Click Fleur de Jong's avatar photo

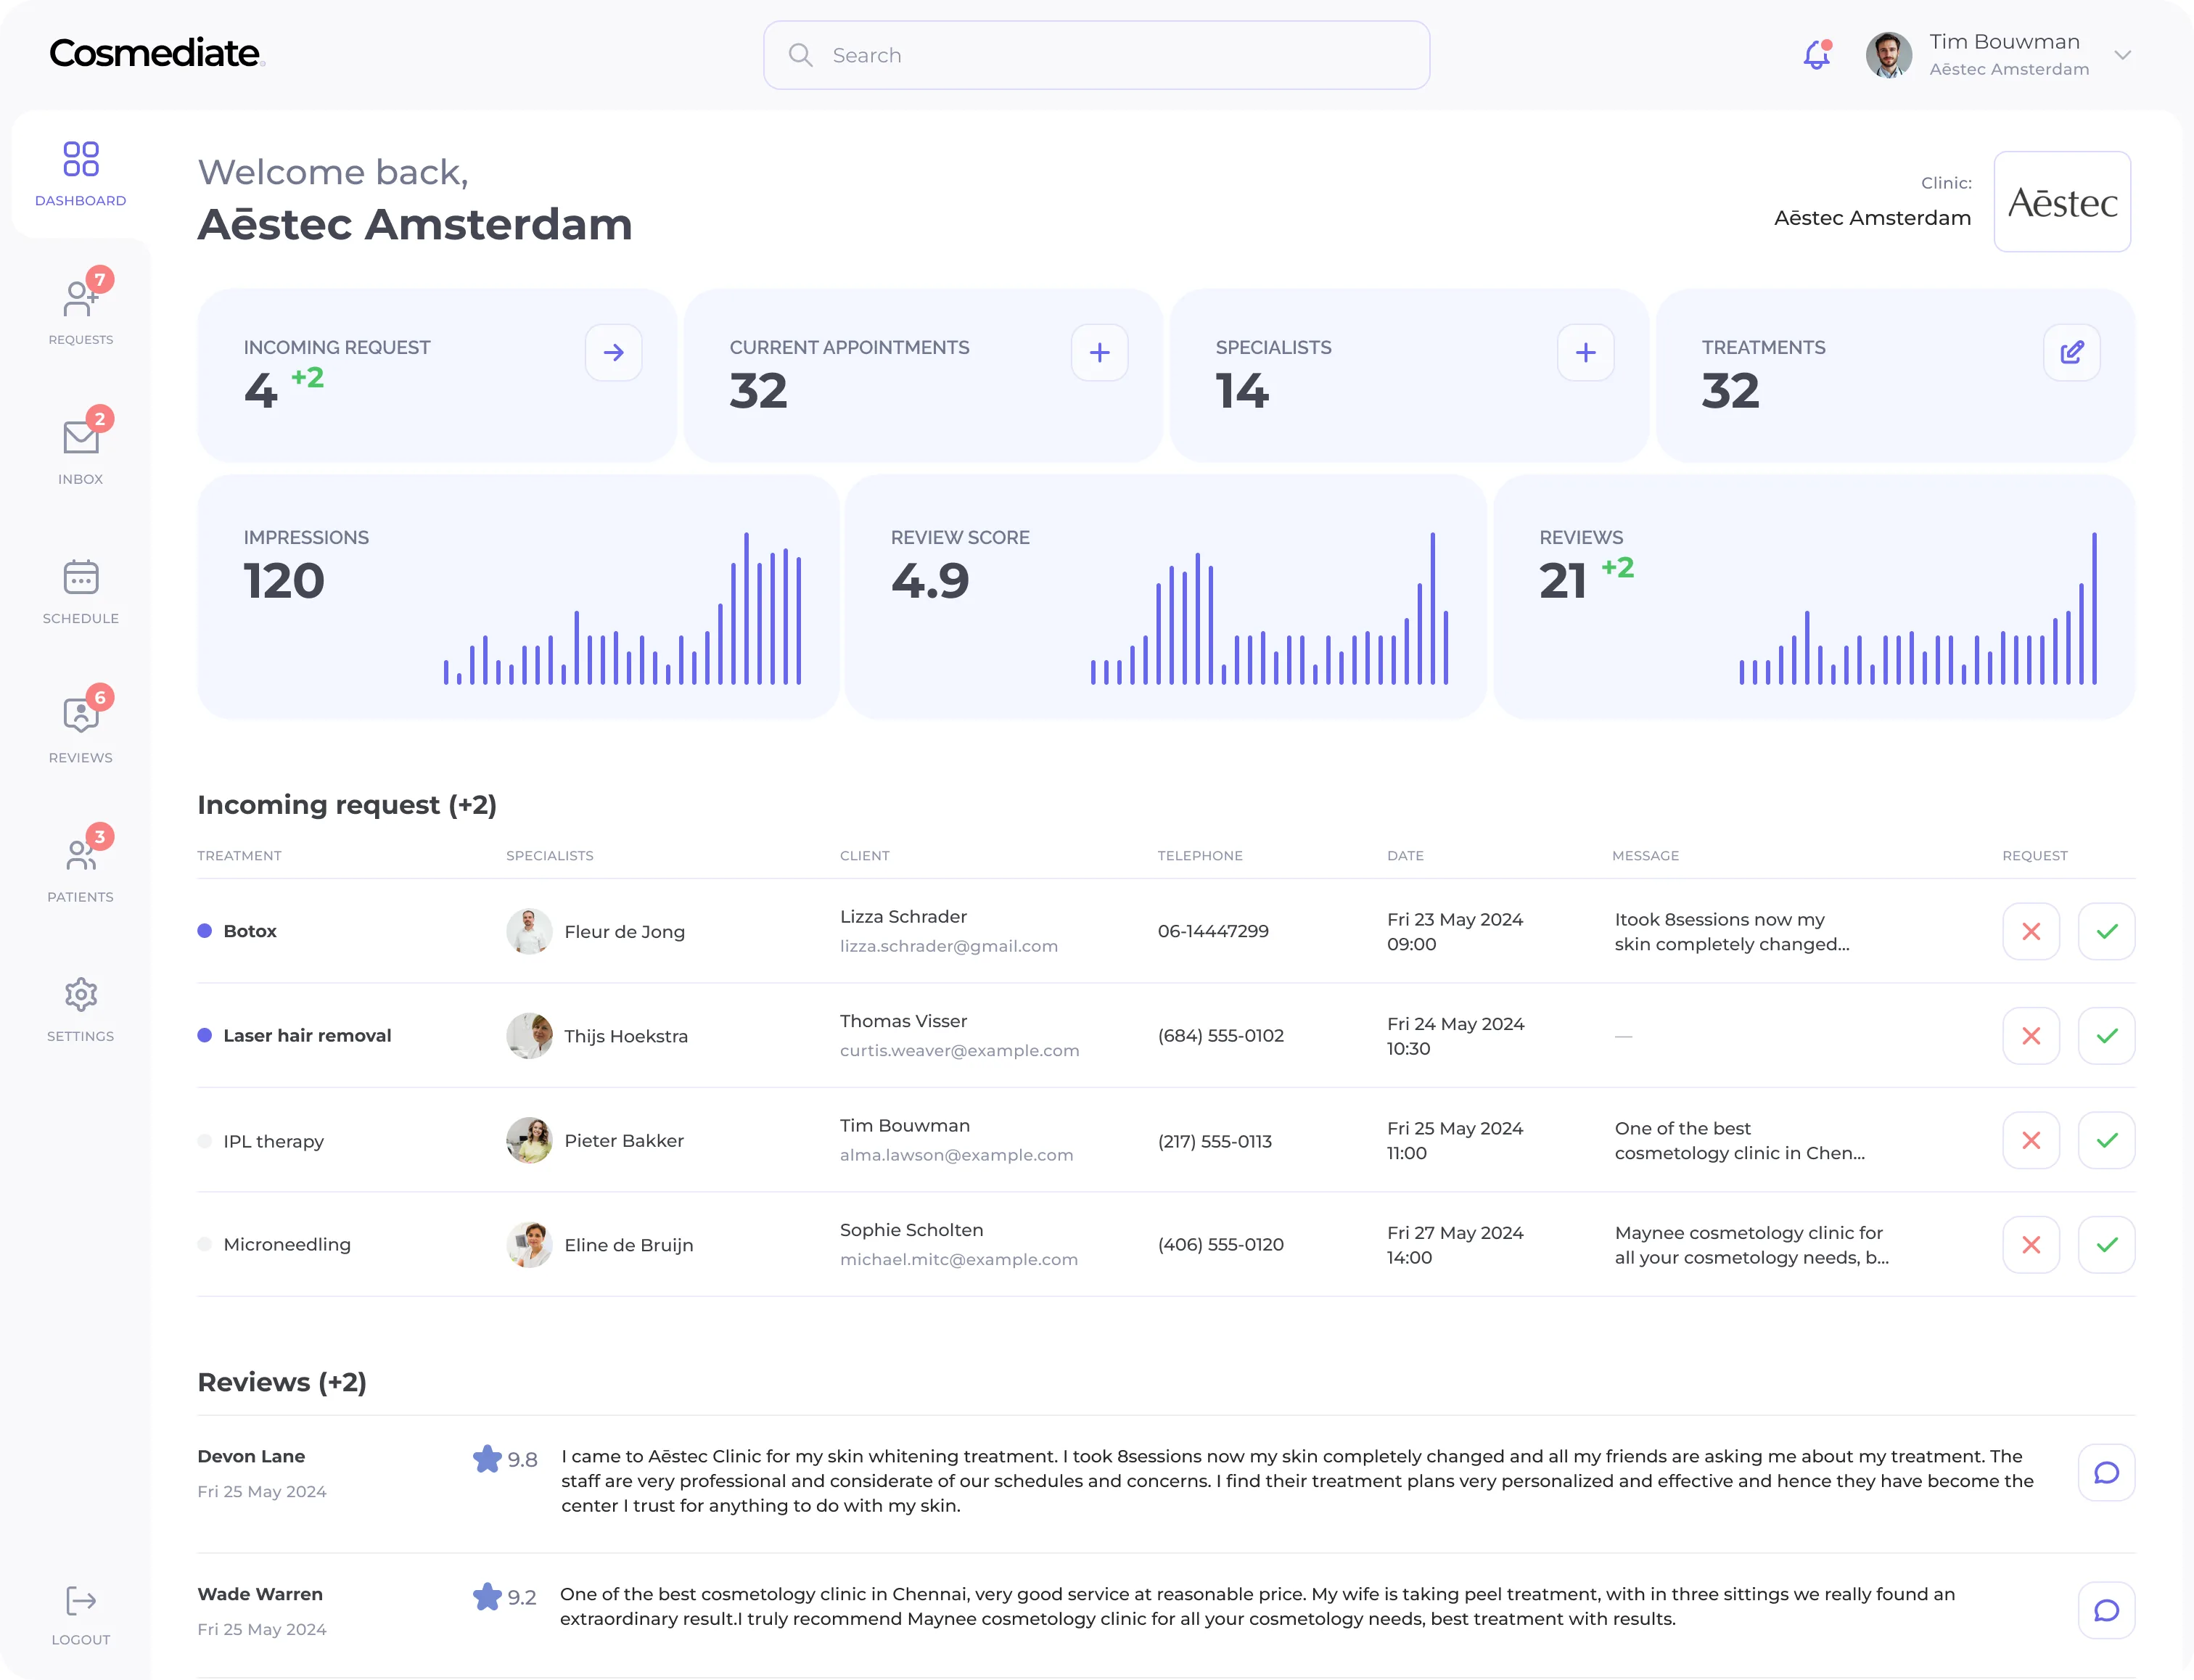[529, 931]
